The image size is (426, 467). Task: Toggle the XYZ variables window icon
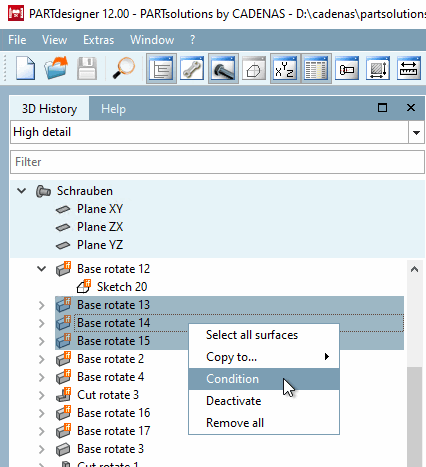pyautogui.click(x=285, y=69)
